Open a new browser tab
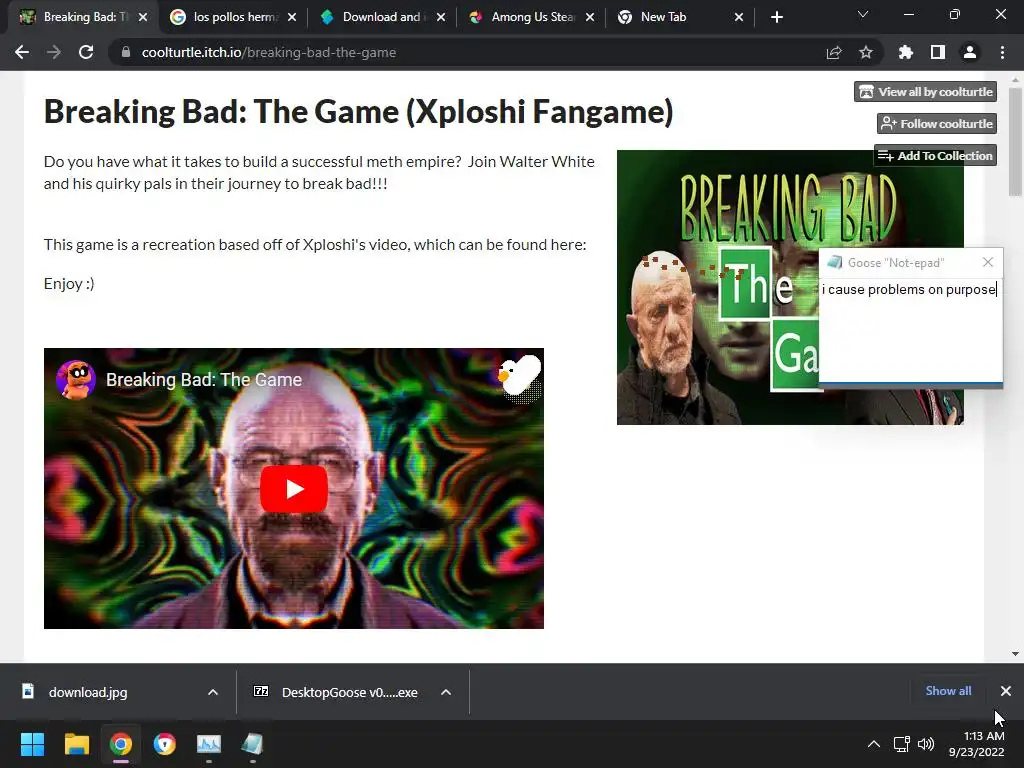1024x768 pixels. pyautogui.click(x=776, y=17)
